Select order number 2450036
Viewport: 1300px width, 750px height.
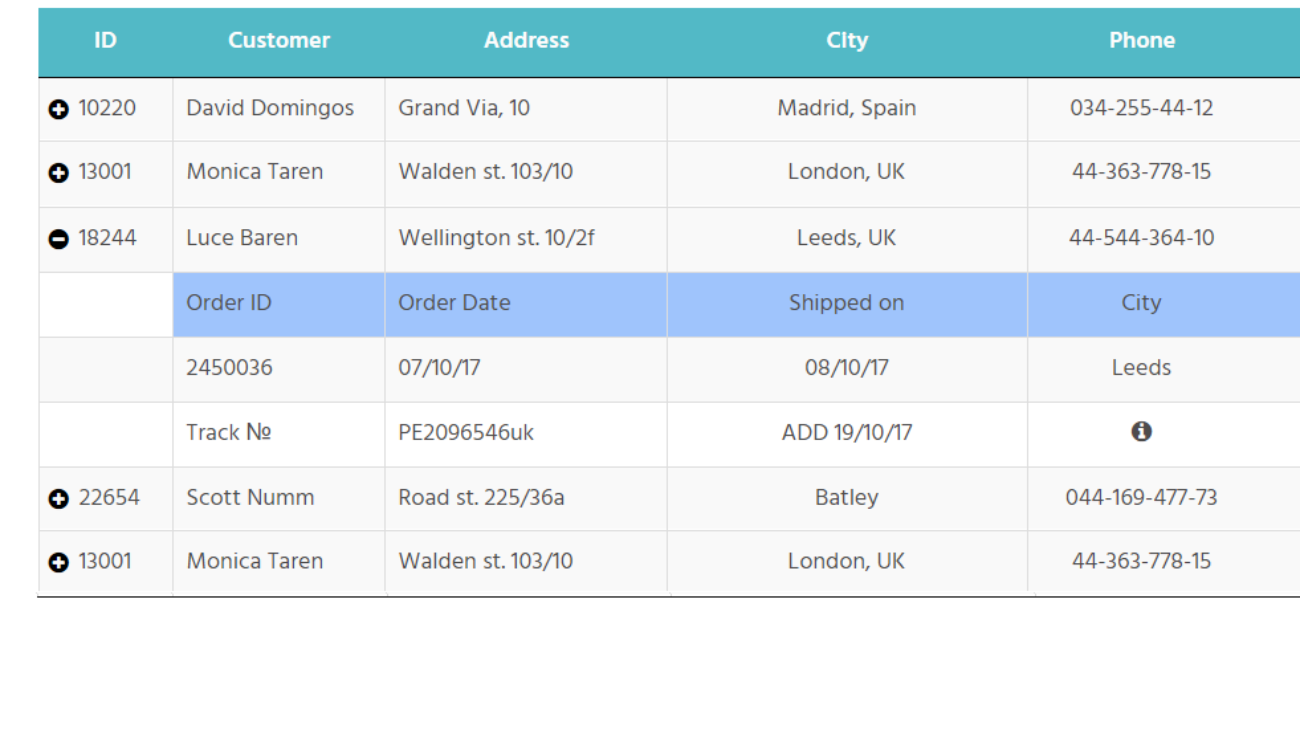click(x=229, y=368)
